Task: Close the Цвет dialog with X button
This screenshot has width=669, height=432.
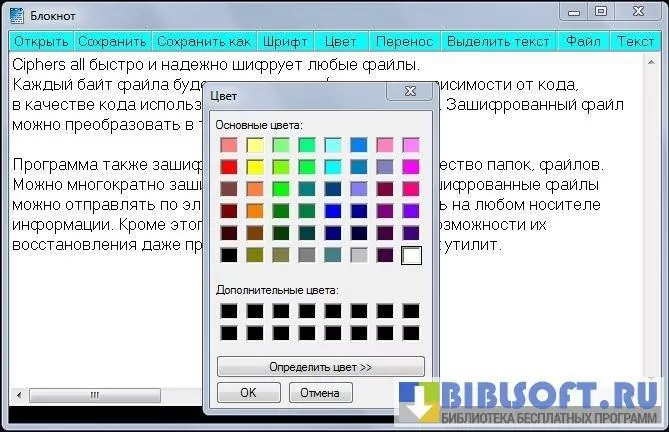Action: 408,91
